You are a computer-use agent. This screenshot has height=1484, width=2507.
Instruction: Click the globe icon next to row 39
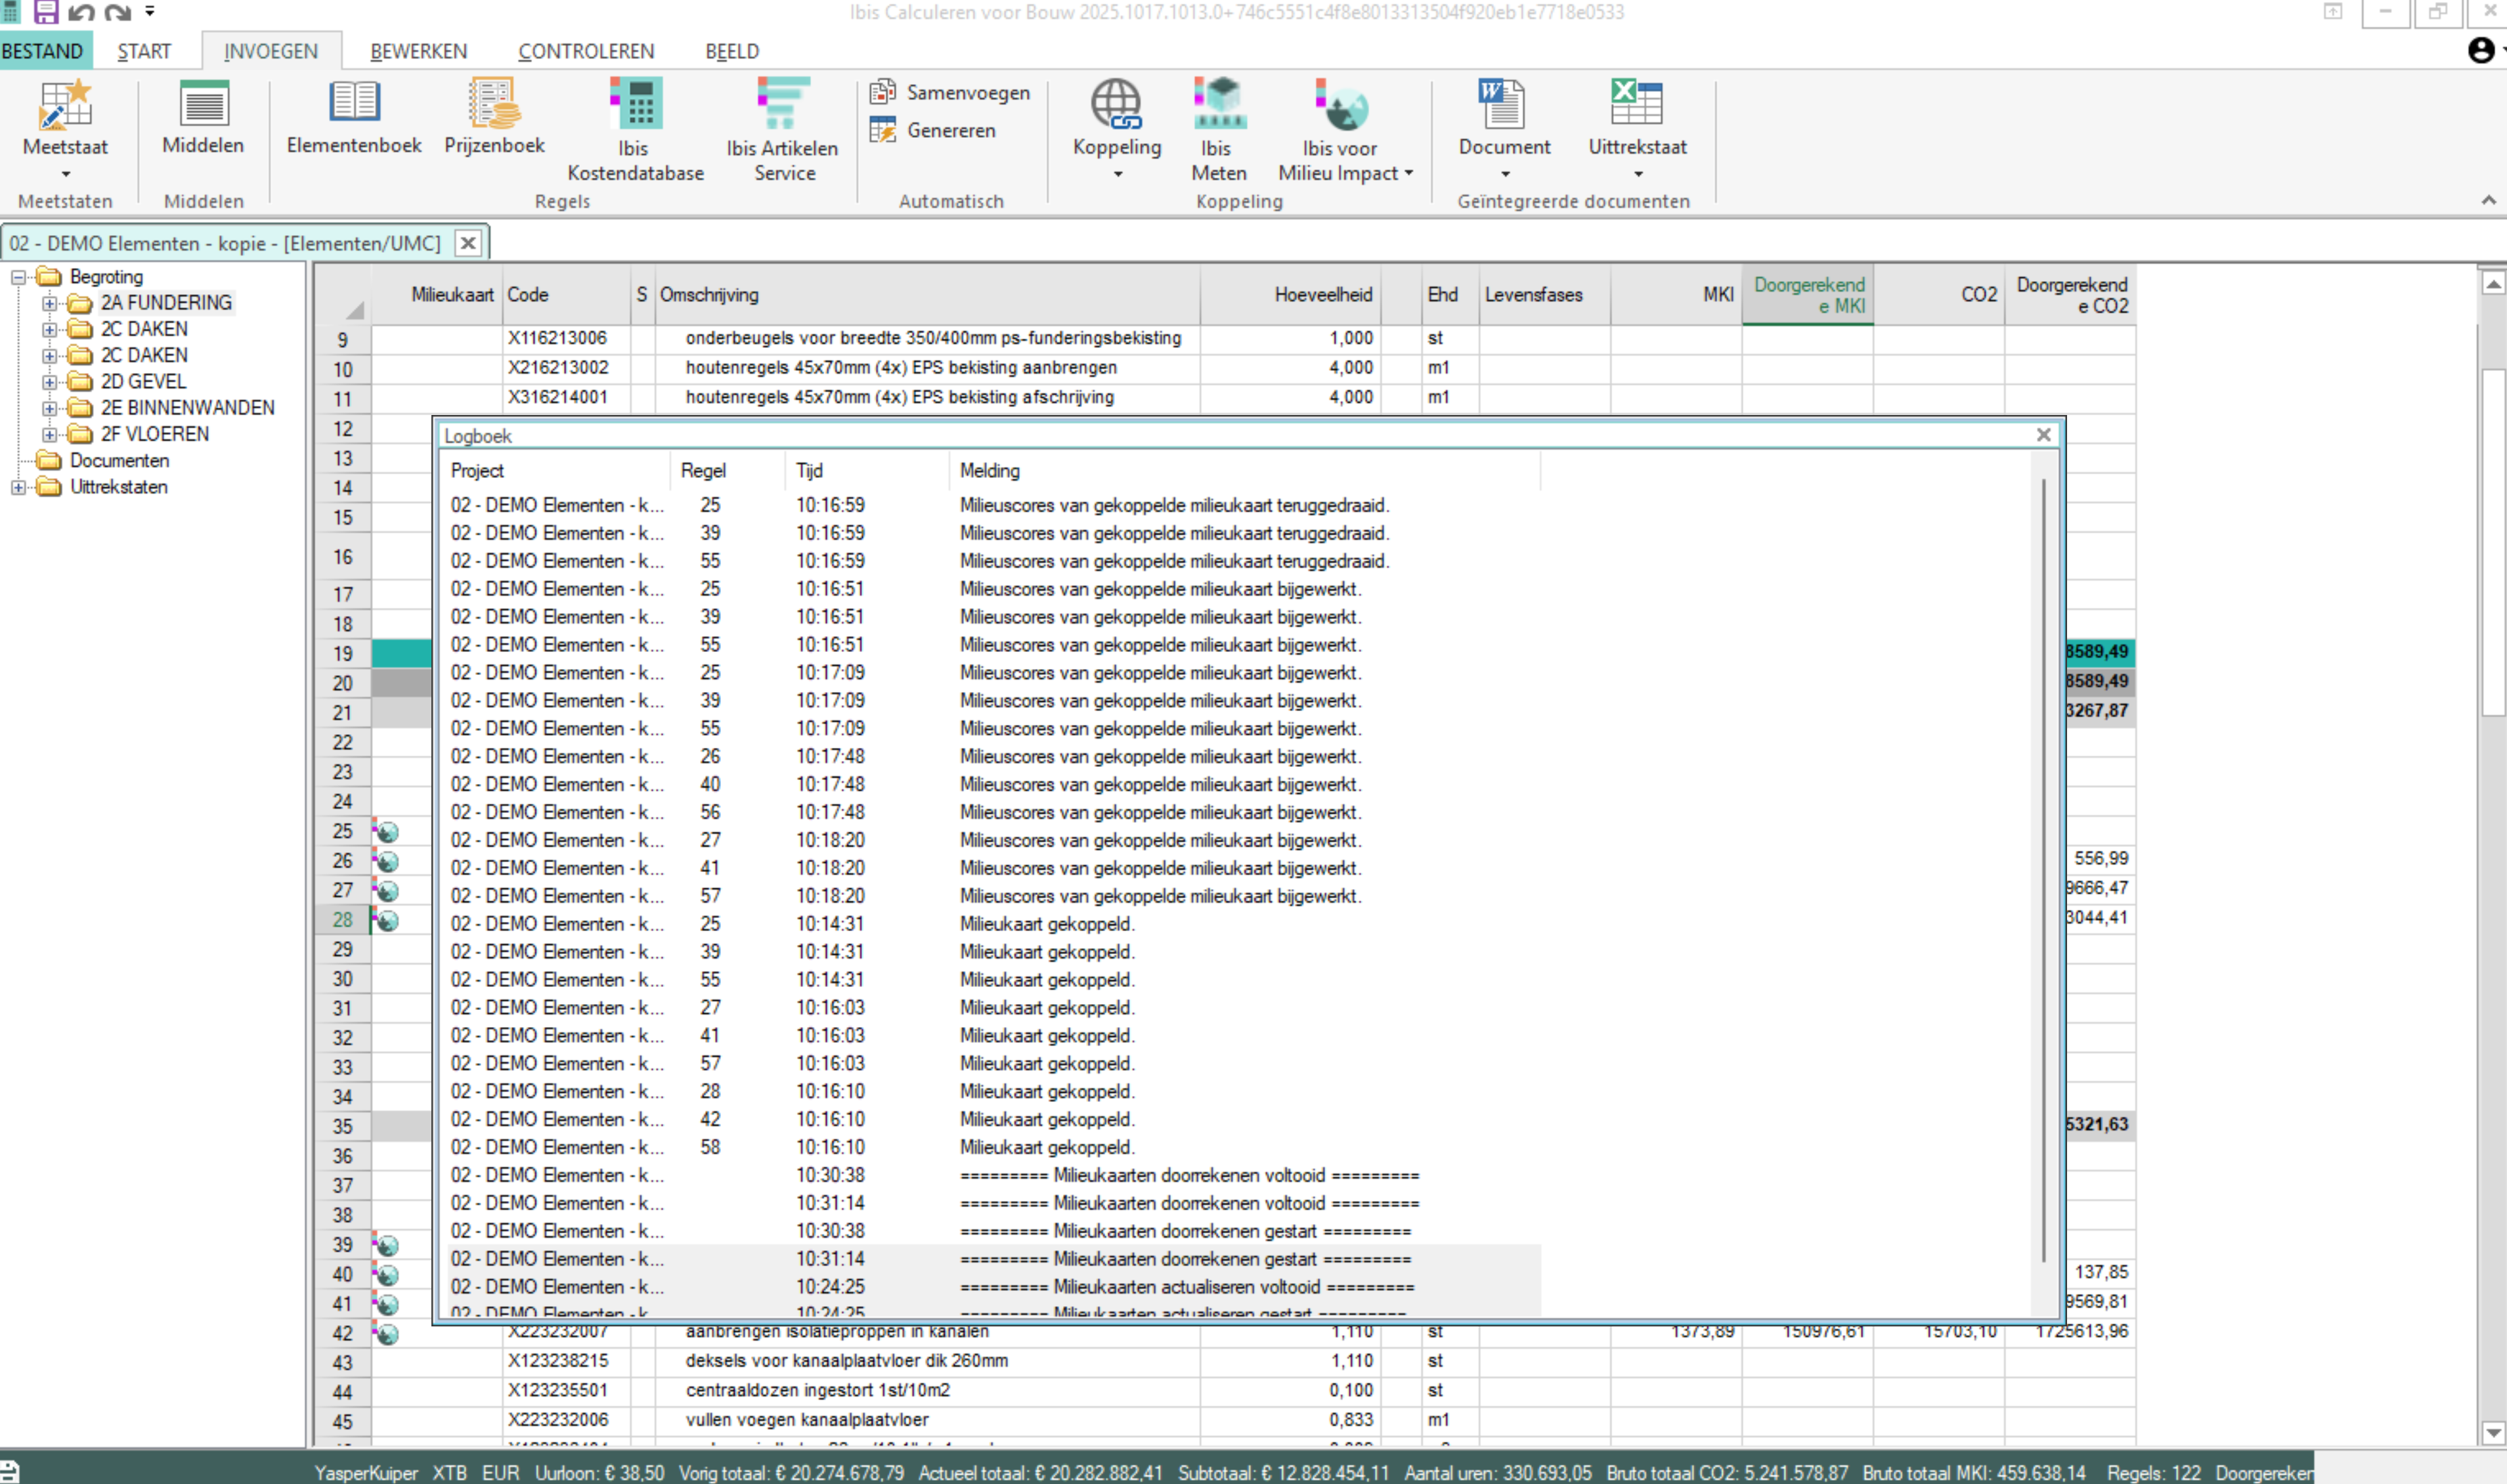(x=387, y=1245)
